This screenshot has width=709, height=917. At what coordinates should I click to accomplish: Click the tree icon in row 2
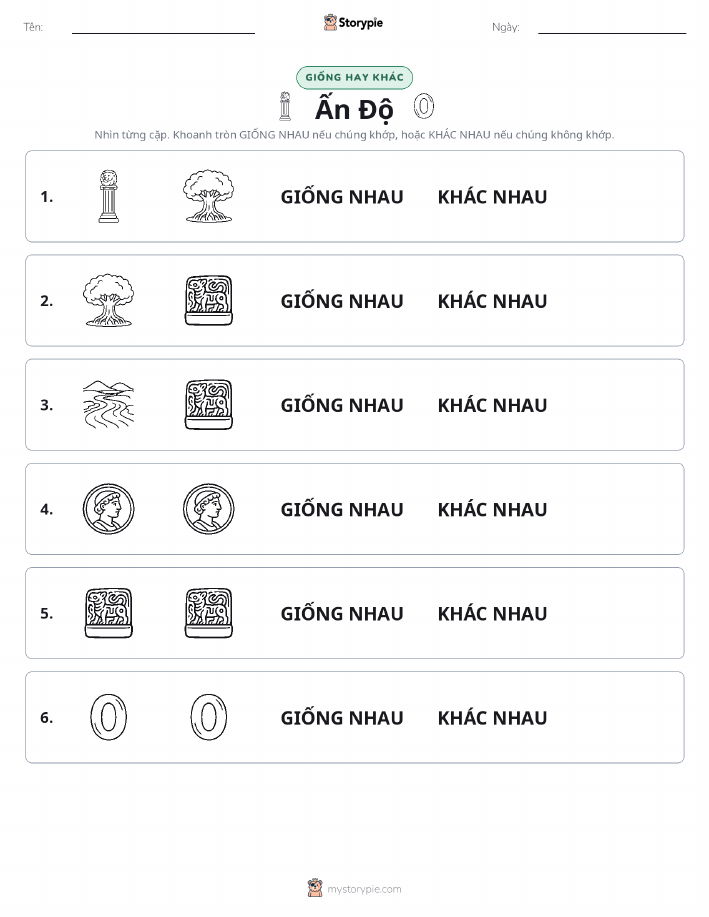[108, 301]
